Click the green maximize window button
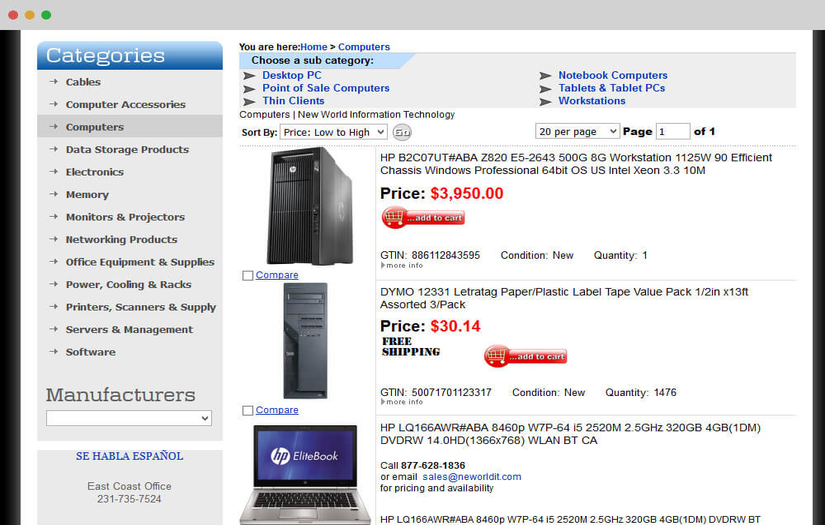Viewport: 825px width, 525px height. click(46, 15)
